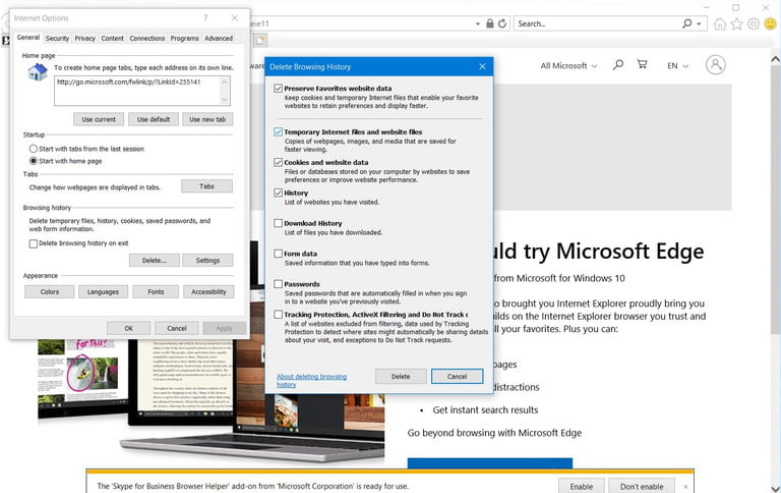Check Passwords checkbox
Image resolution: width=781 pixels, height=493 pixels.
pyautogui.click(x=278, y=284)
